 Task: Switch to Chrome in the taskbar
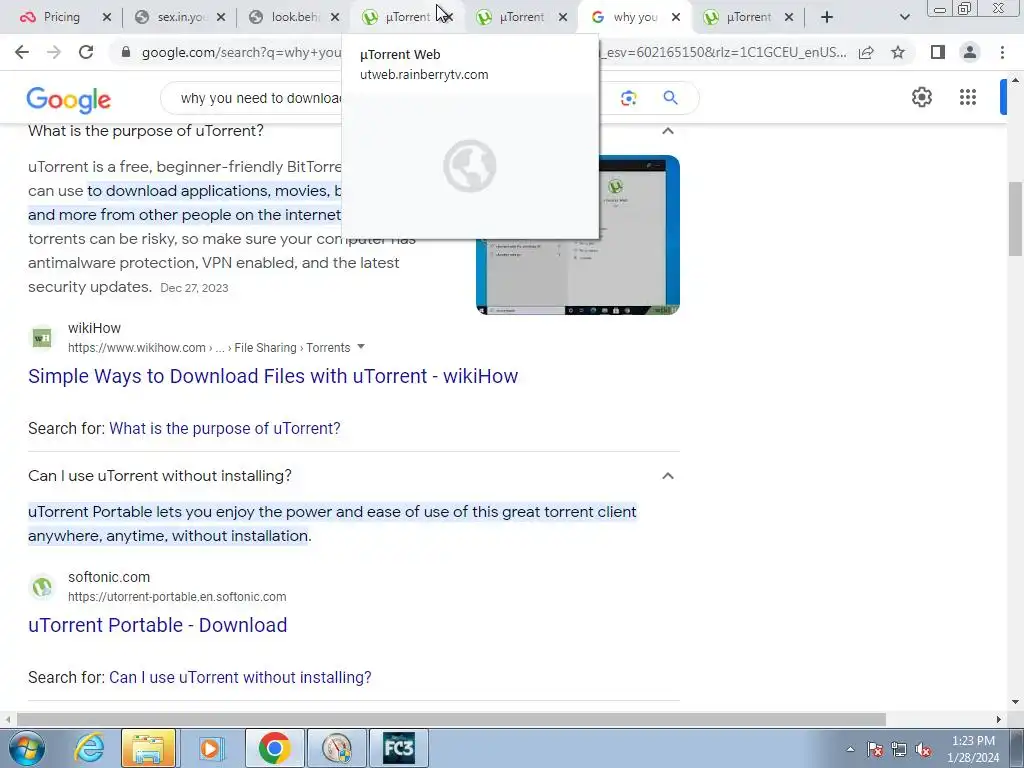tap(274, 748)
